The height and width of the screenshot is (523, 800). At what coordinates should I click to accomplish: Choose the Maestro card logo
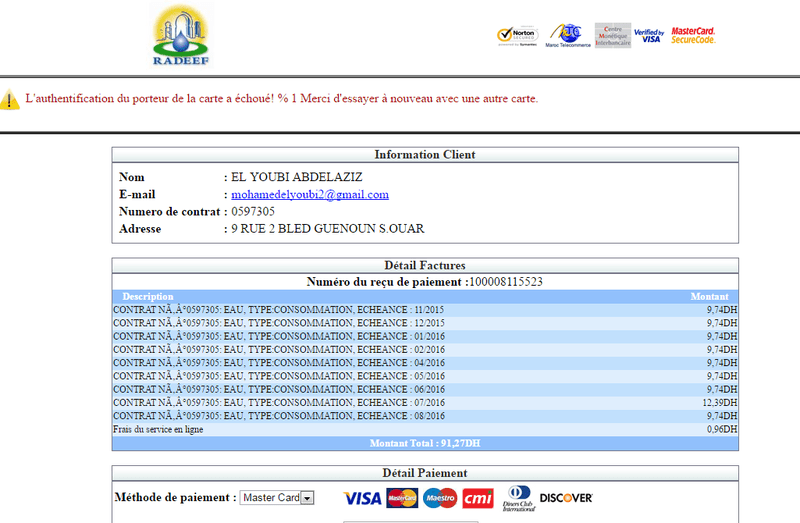(439, 498)
